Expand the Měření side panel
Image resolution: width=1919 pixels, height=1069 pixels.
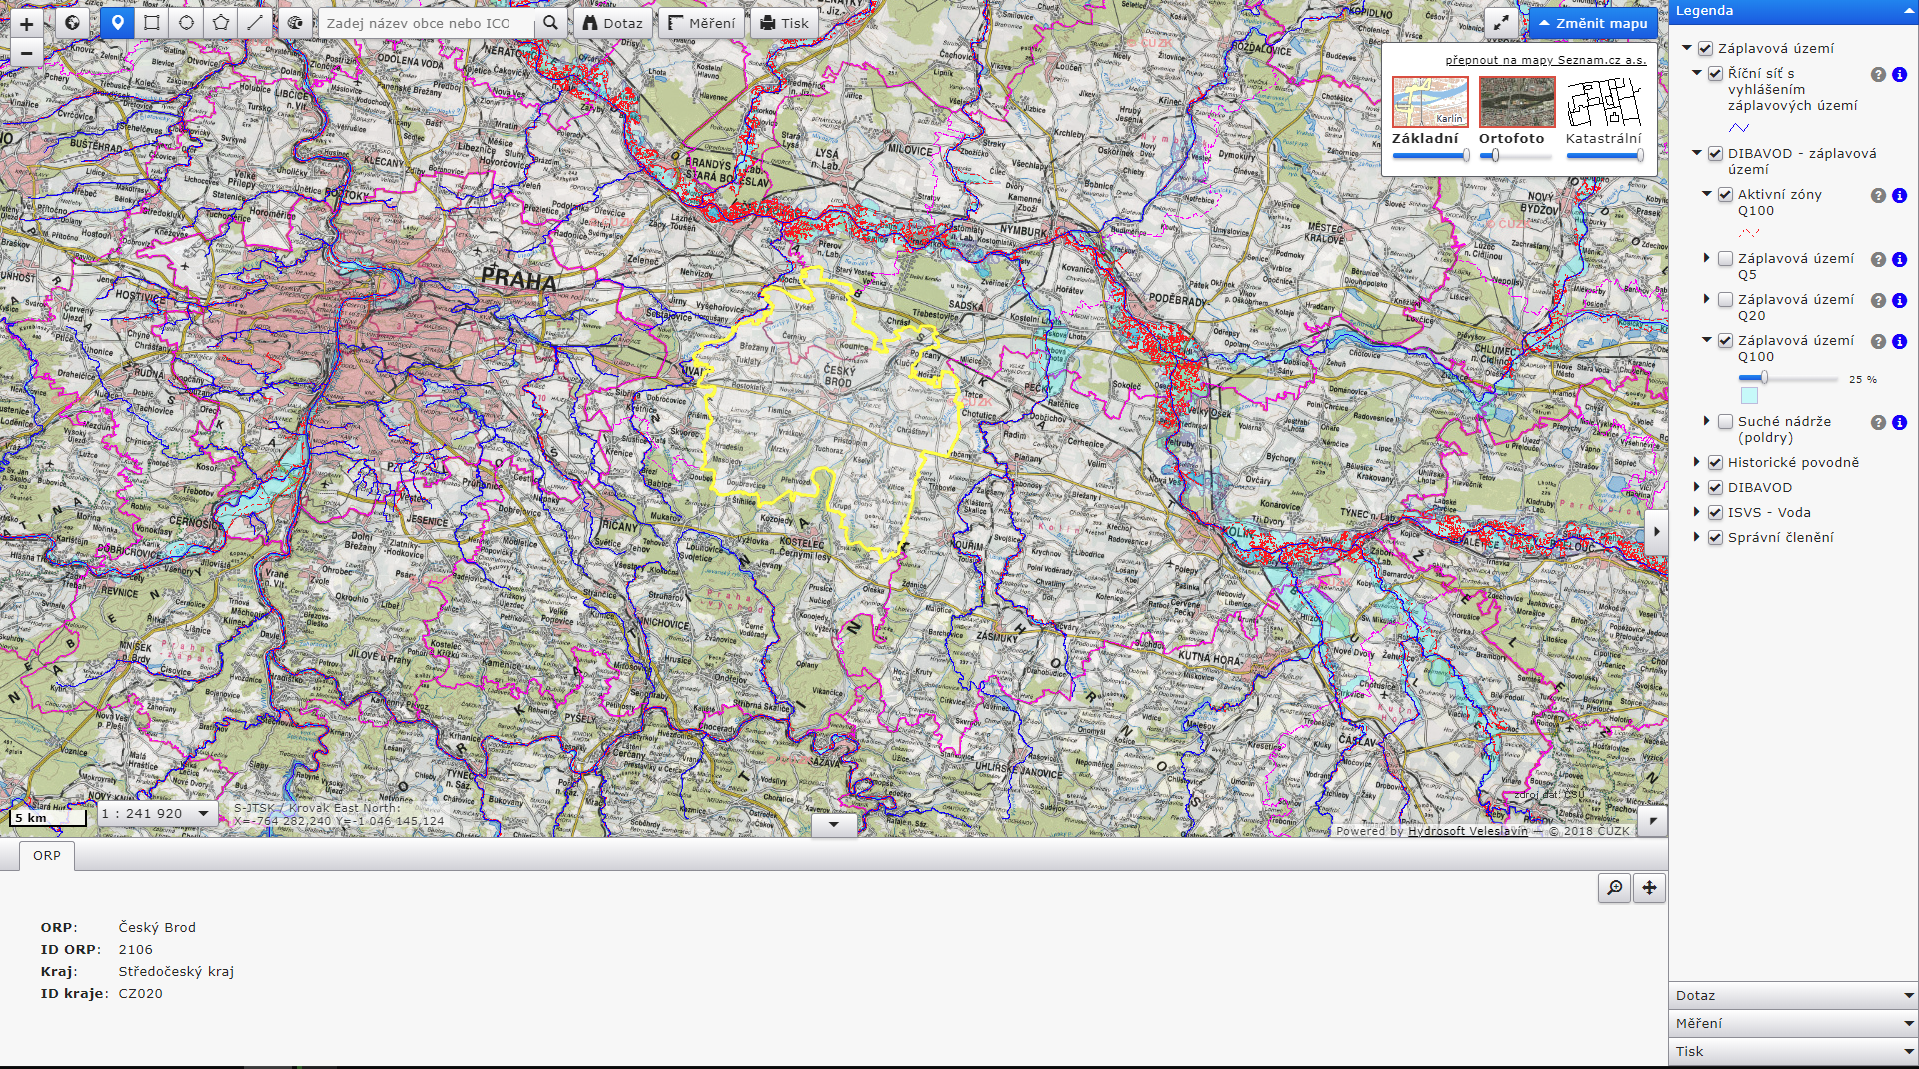pyautogui.click(x=1794, y=1024)
